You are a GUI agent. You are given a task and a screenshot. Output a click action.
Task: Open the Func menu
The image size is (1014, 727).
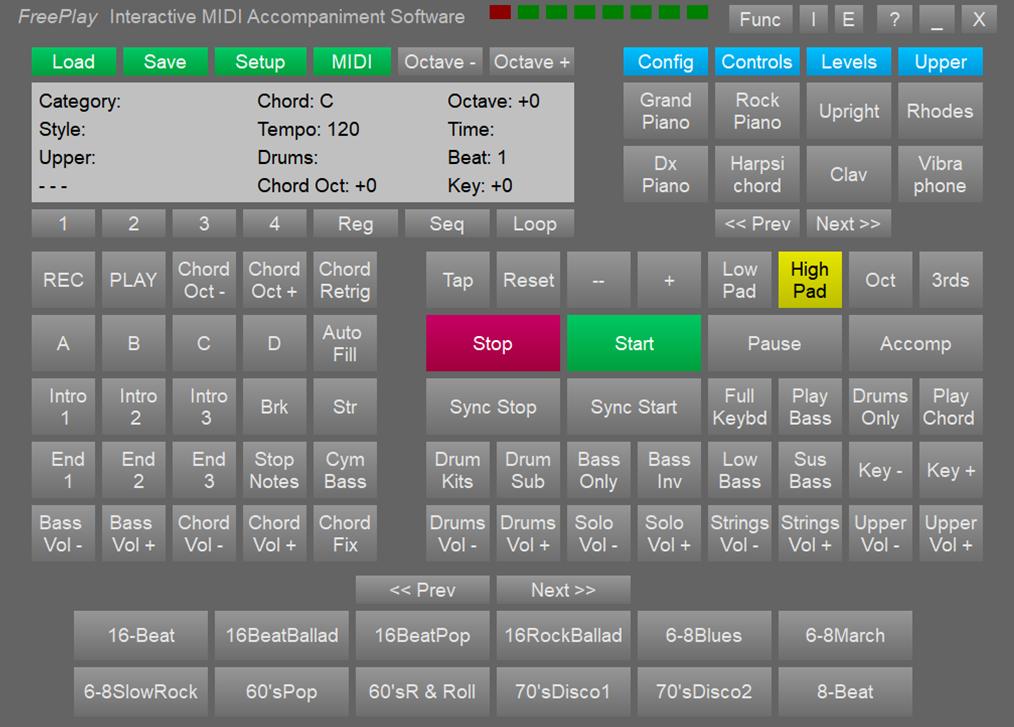tap(760, 19)
